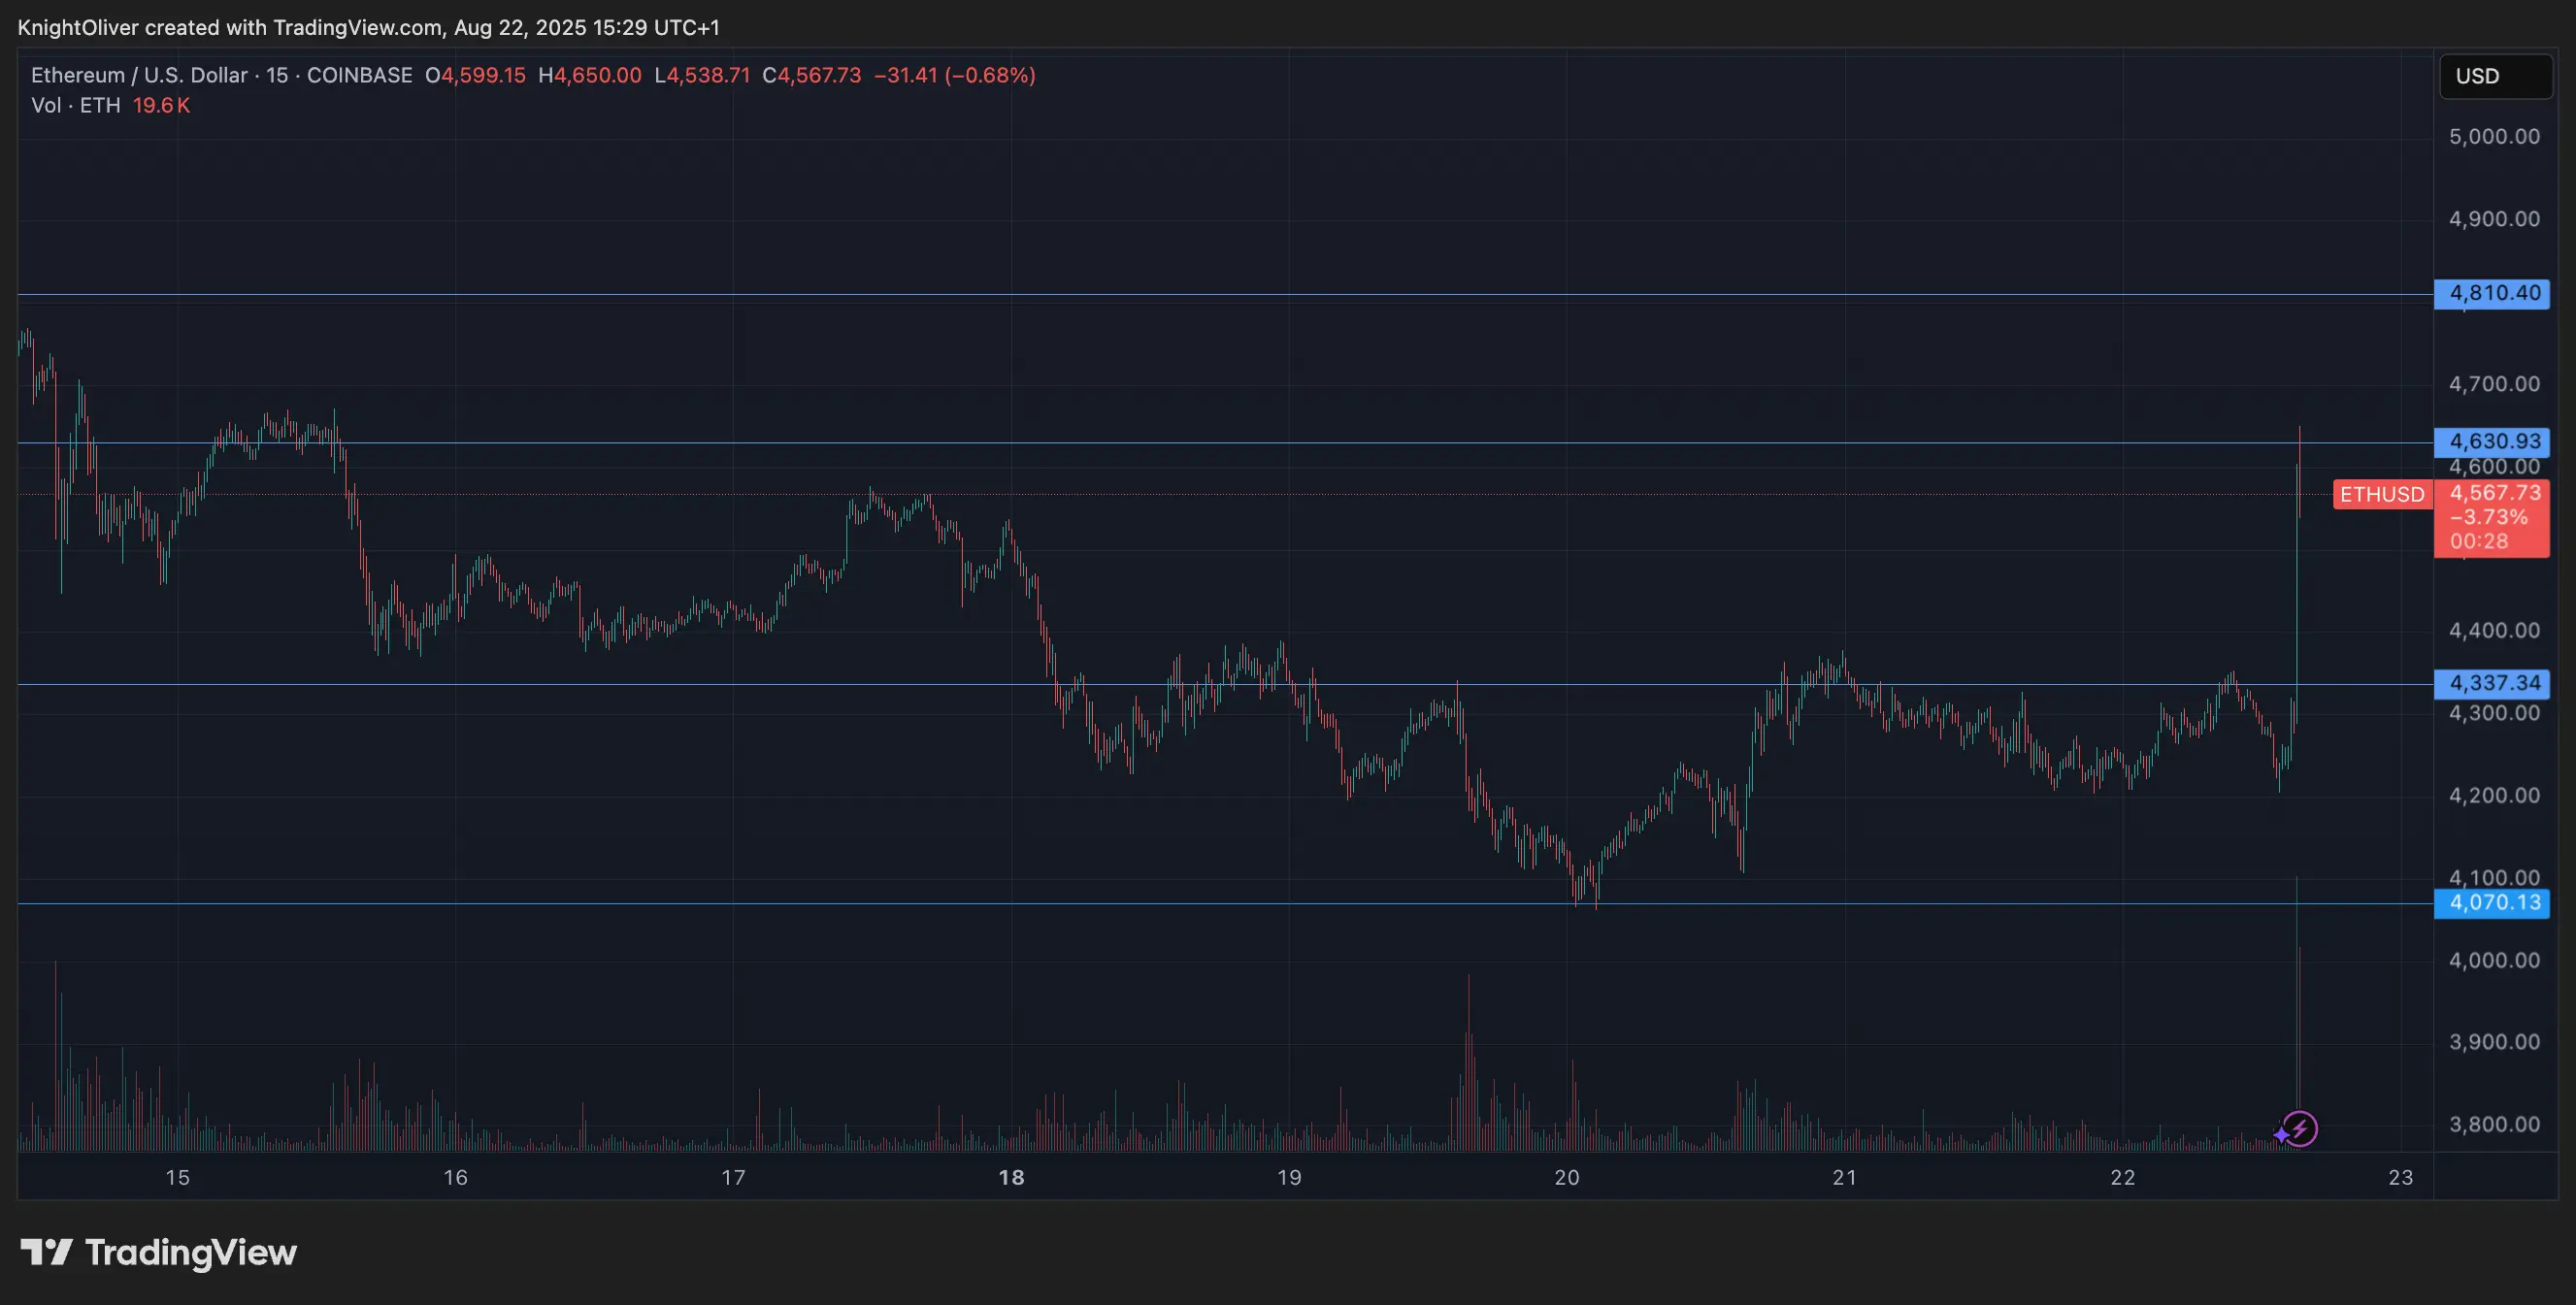Click the 4,400.00 mark on the price scale
This screenshot has width=2576, height=1305.
point(2496,630)
